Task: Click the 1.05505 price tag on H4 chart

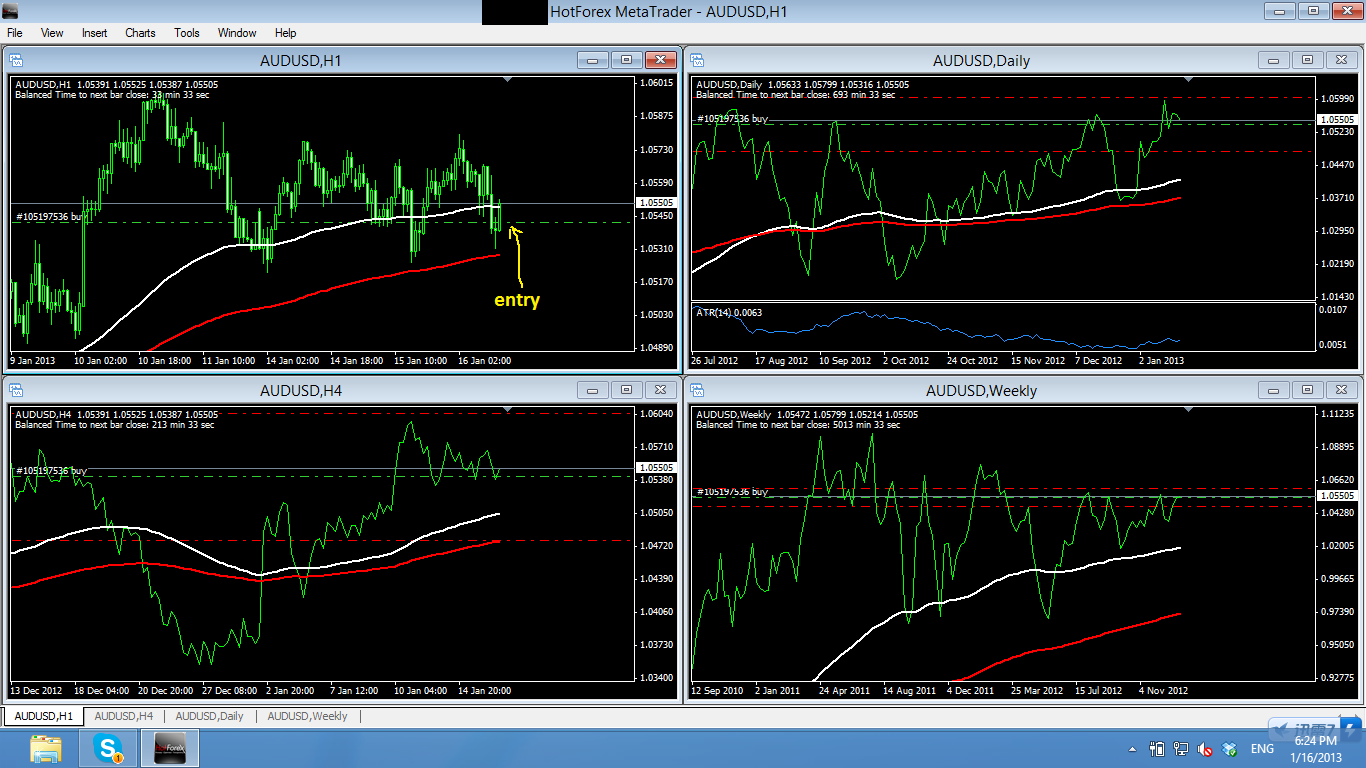Action: coord(656,467)
